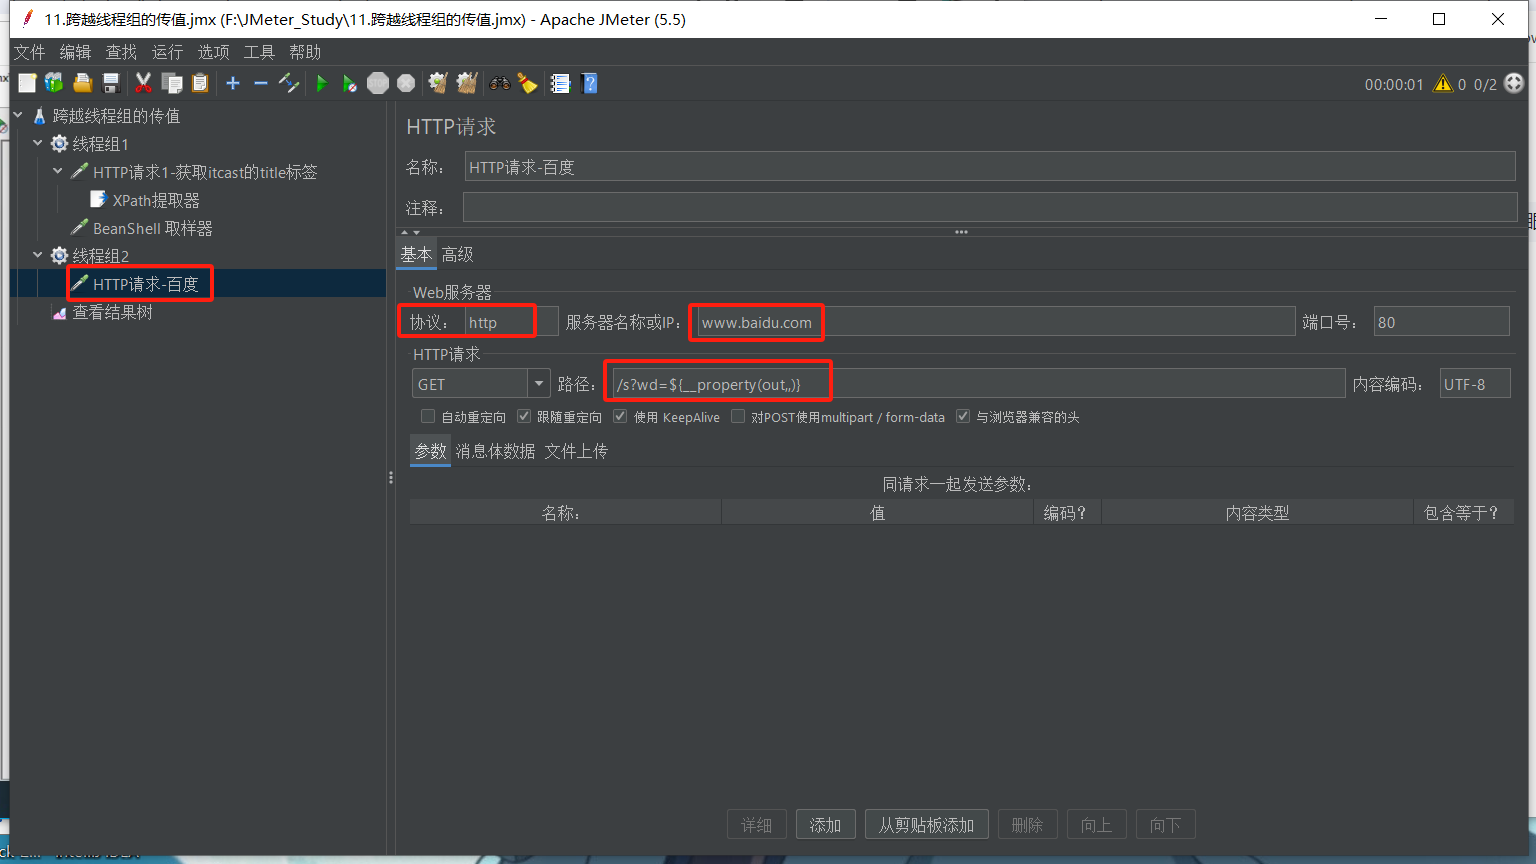Toggle the 使用 KeepAlive checkbox
Image resolution: width=1536 pixels, height=864 pixels.
[620, 416]
